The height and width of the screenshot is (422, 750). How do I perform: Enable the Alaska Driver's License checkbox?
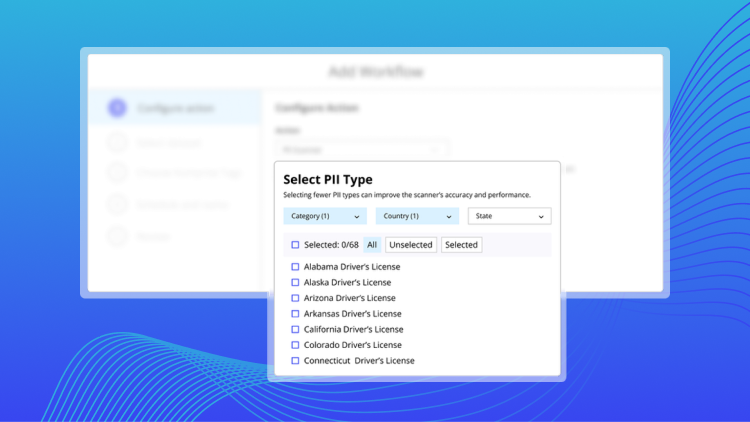(x=295, y=283)
